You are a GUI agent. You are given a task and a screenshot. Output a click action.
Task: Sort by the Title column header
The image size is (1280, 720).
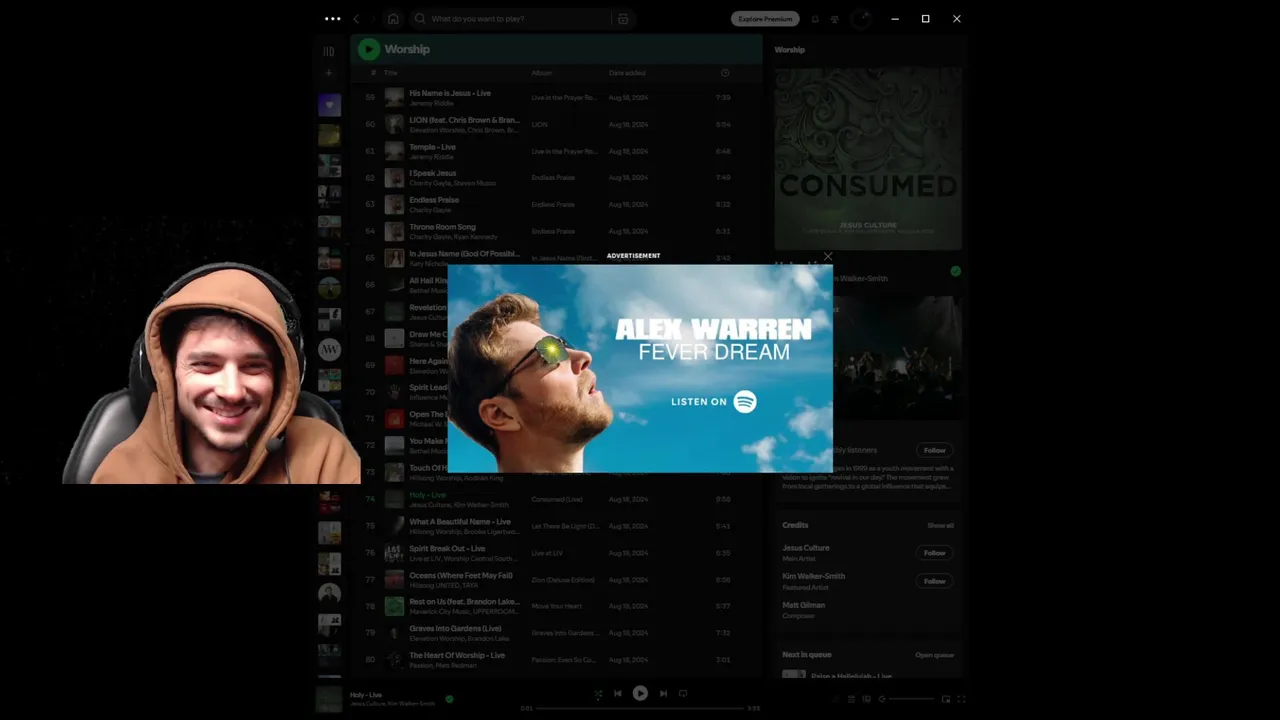coord(391,73)
